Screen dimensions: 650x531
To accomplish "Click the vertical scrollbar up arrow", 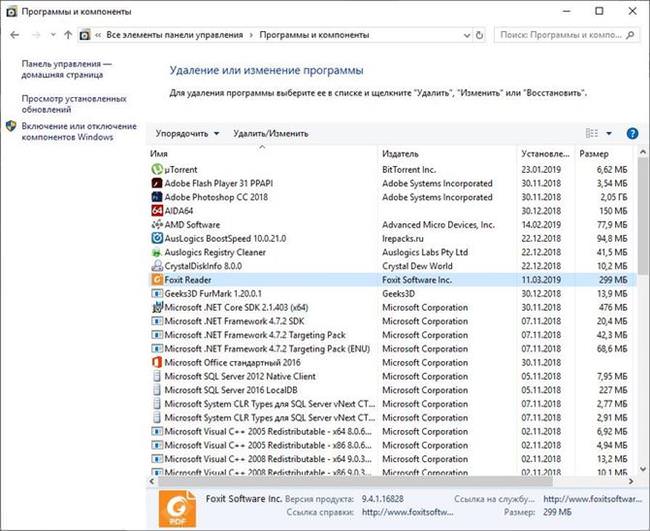I will (x=643, y=152).
